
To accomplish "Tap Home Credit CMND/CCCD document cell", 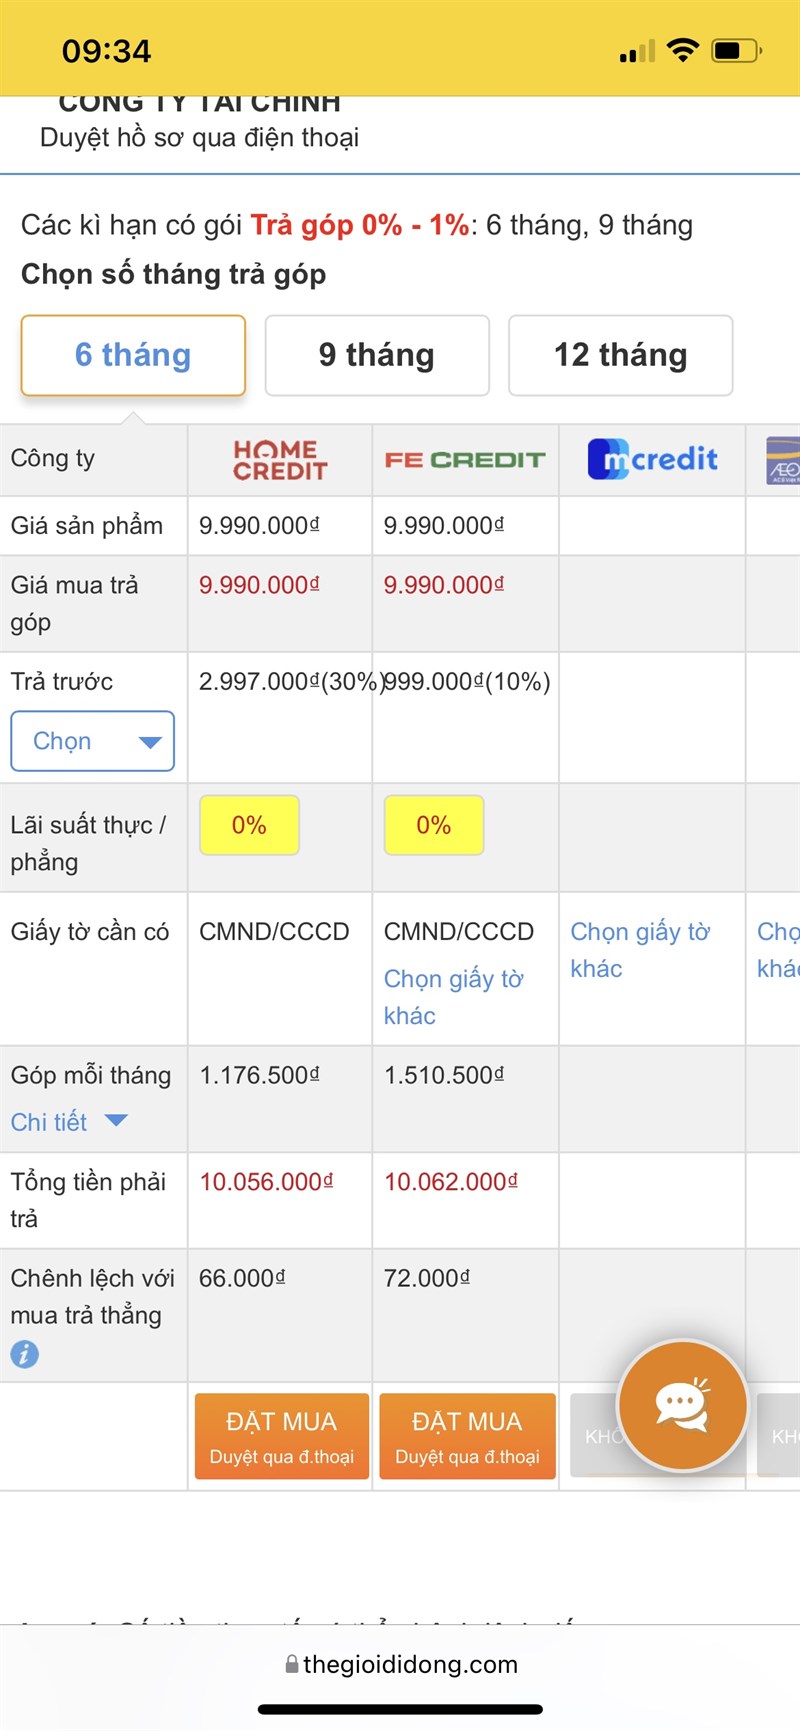I will [x=275, y=932].
